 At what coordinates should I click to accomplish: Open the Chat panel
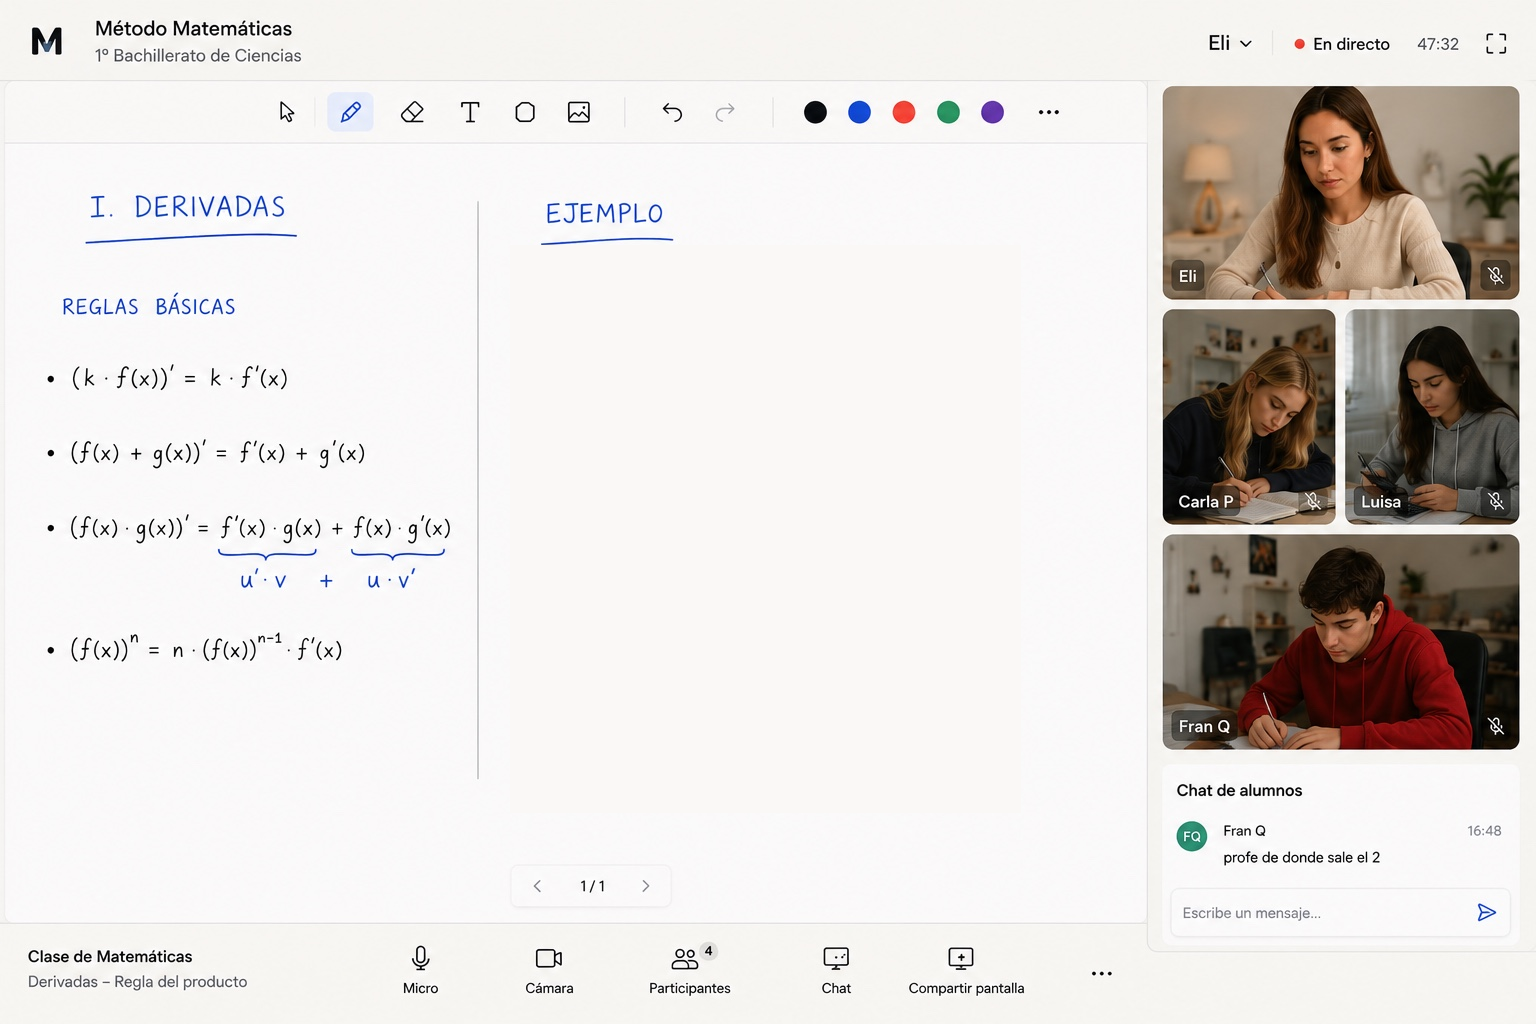tap(836, 970)
